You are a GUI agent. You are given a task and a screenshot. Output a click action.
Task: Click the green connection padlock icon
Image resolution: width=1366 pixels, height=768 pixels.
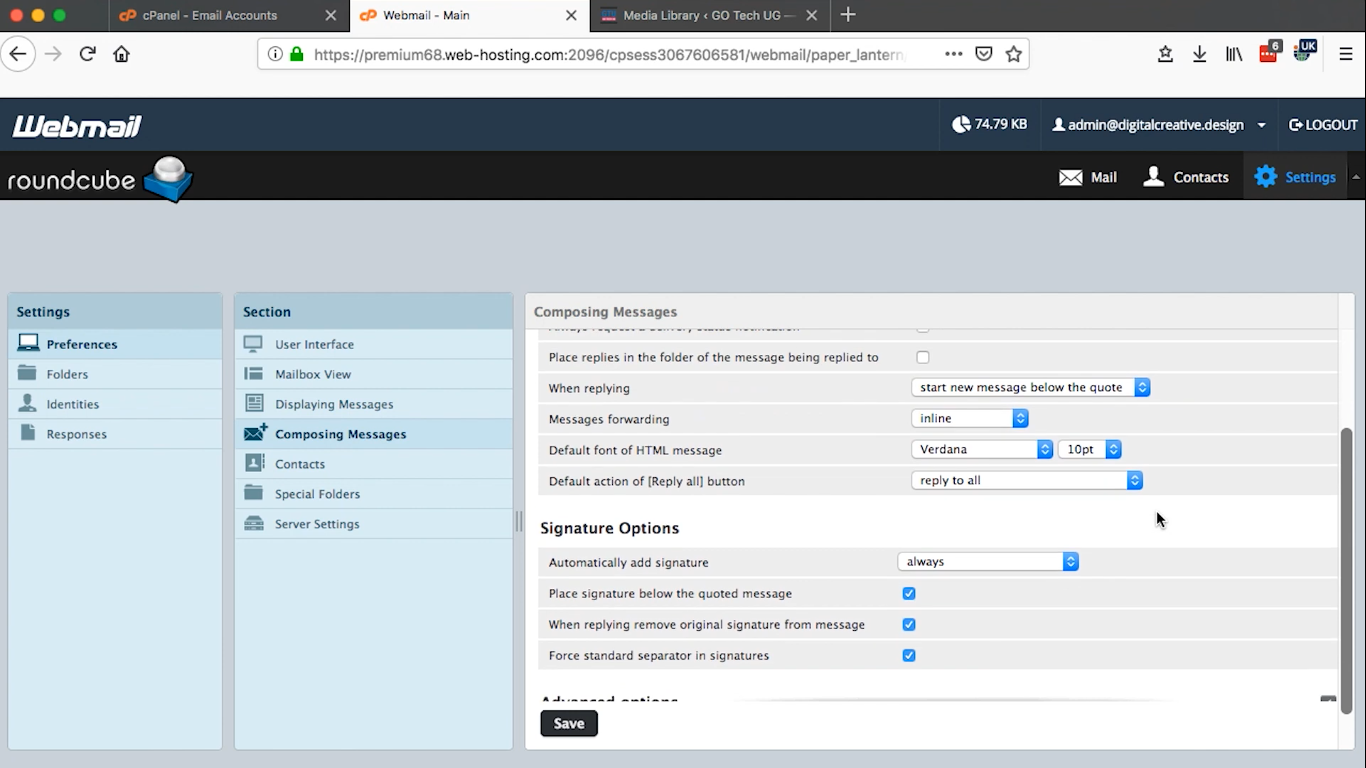click(296, 55)
